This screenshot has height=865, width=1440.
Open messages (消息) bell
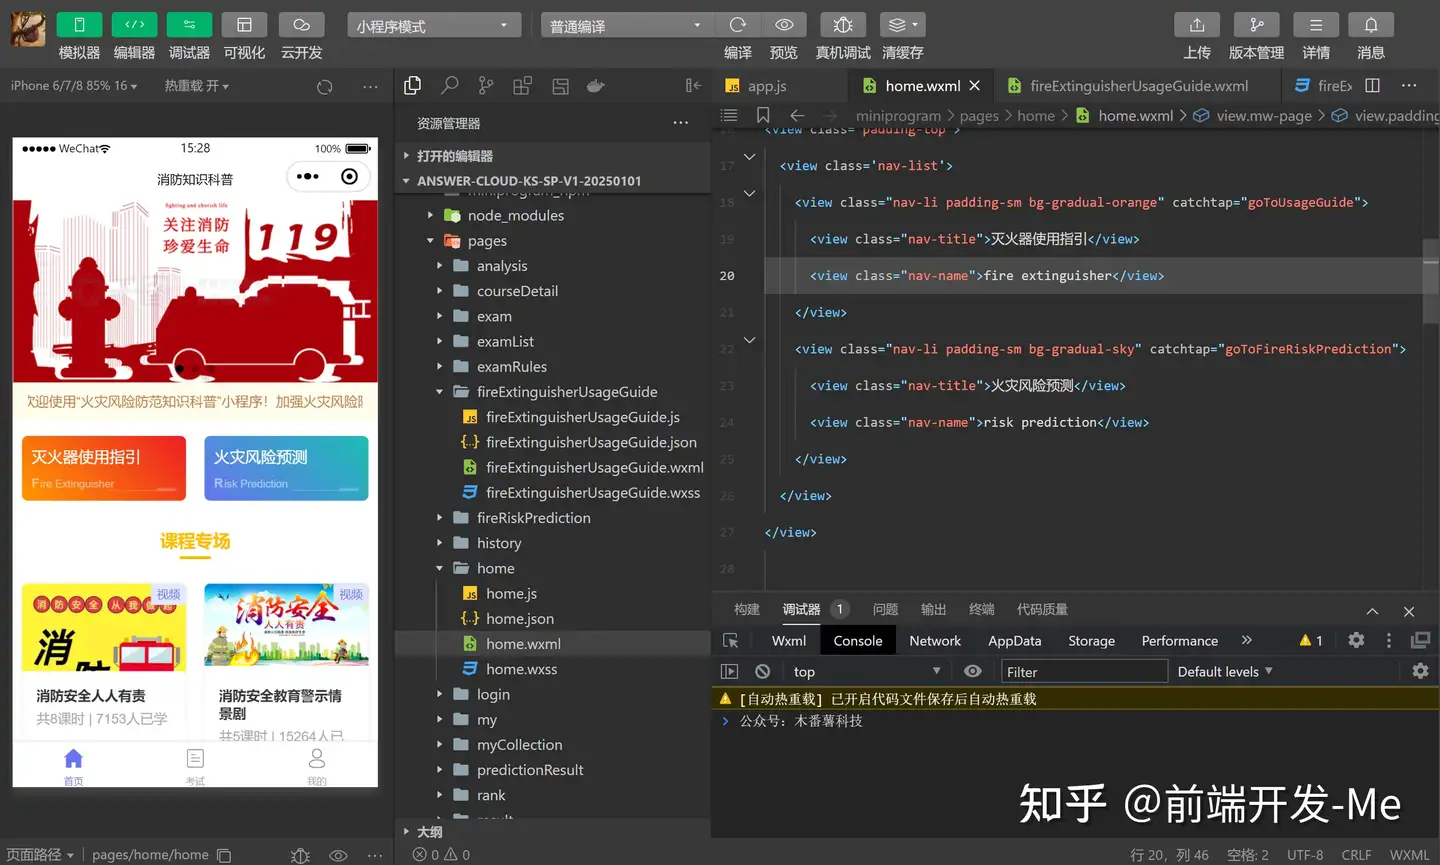click(x=1371, y=25)
